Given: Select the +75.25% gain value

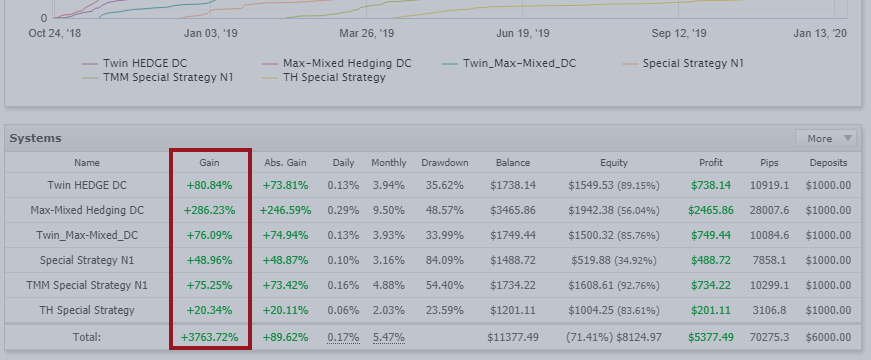Looking at the screenshot, I should [209, 286].
